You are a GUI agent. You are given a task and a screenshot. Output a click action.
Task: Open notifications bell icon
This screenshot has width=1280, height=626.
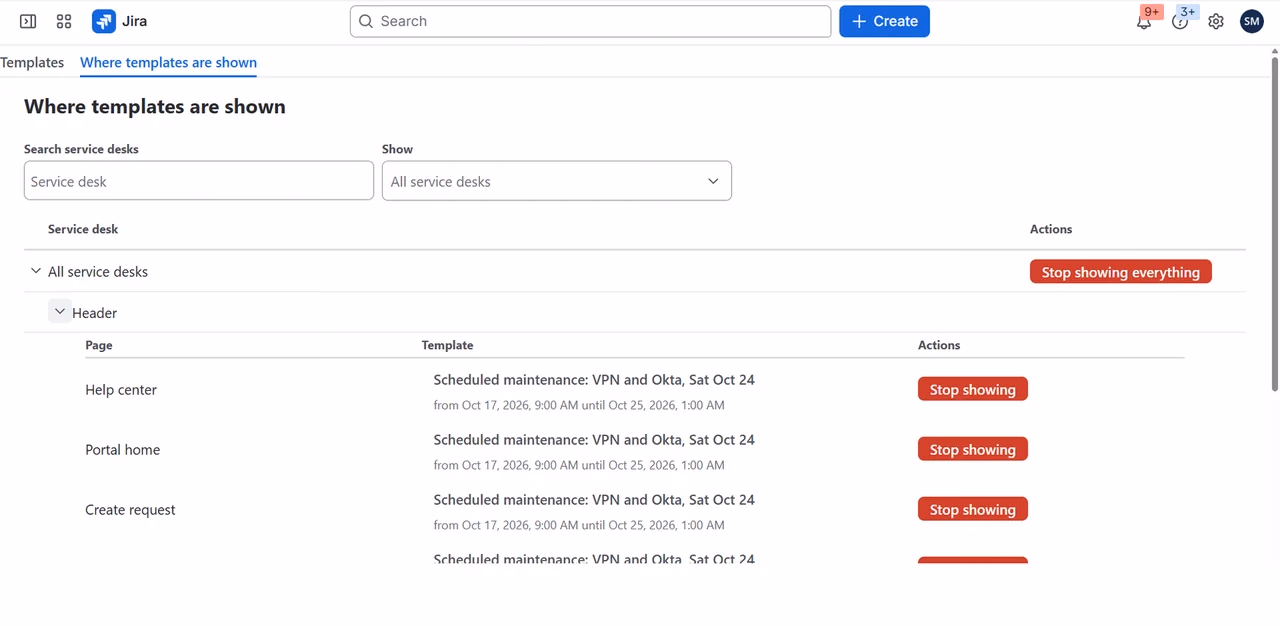click(x=1144, y=21)
